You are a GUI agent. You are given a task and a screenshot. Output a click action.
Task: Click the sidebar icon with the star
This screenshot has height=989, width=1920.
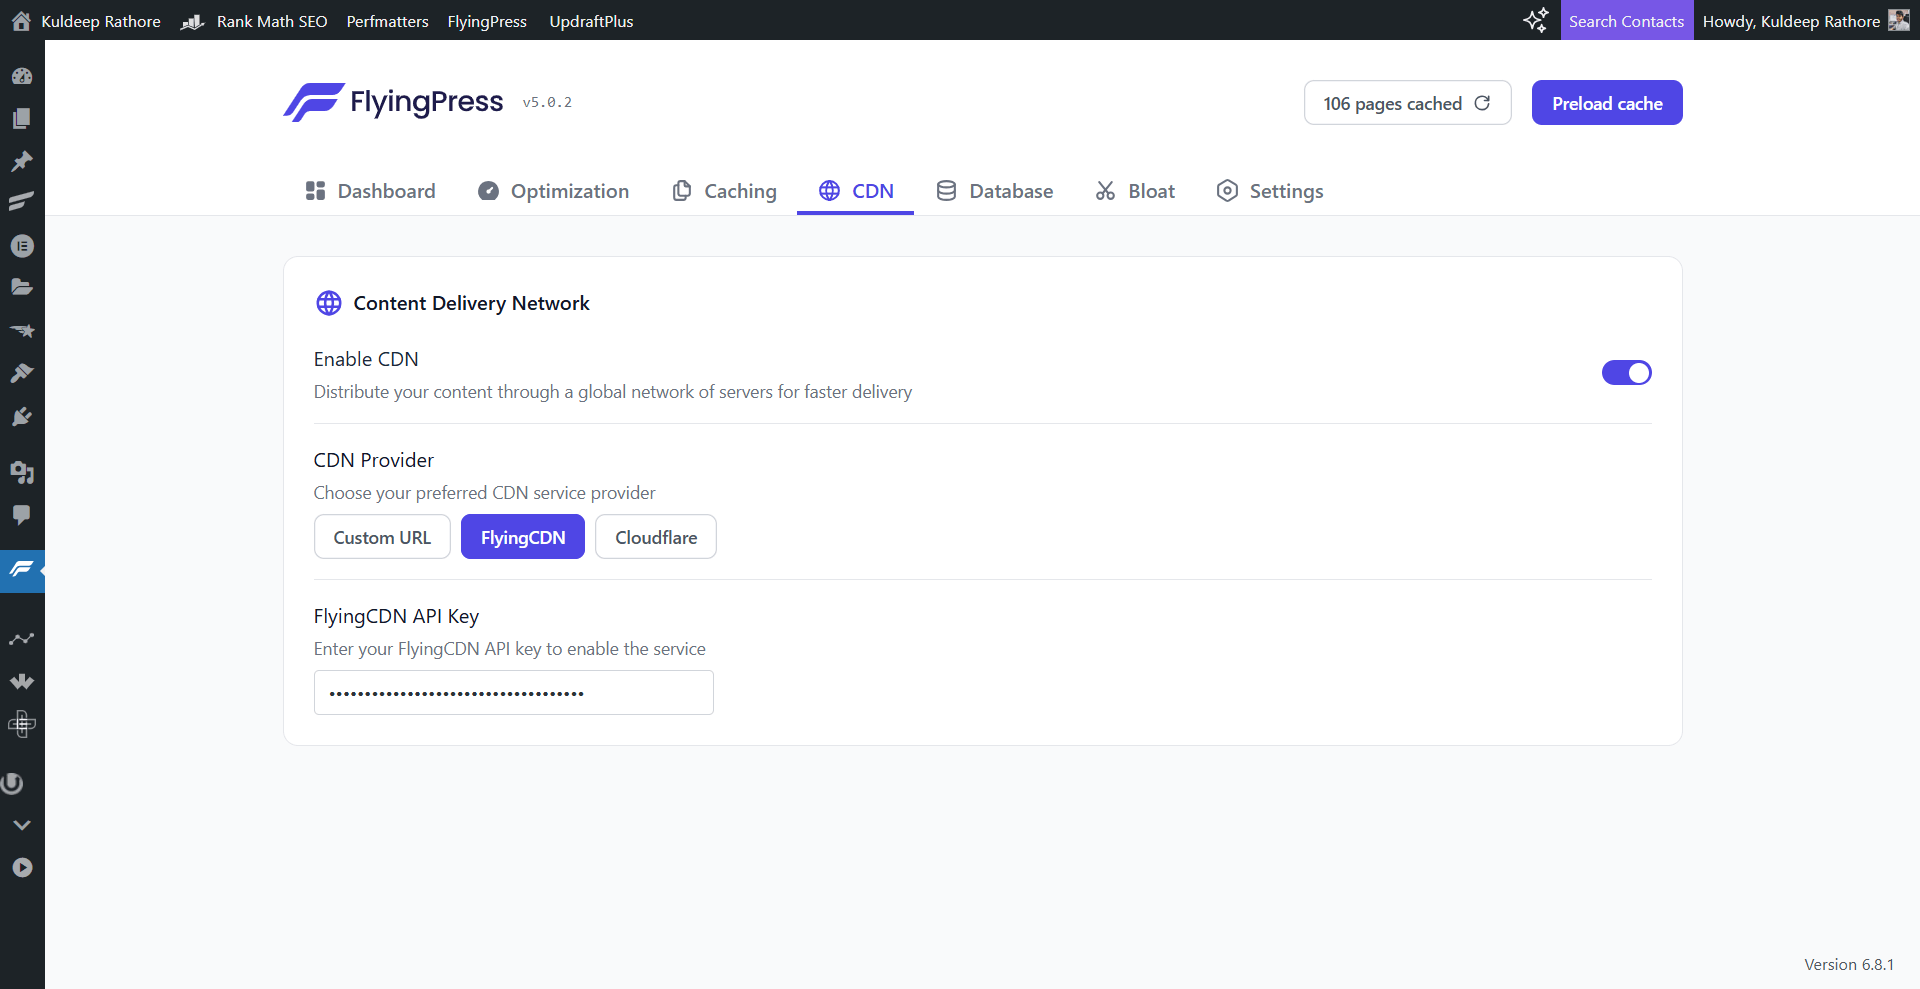22,330
